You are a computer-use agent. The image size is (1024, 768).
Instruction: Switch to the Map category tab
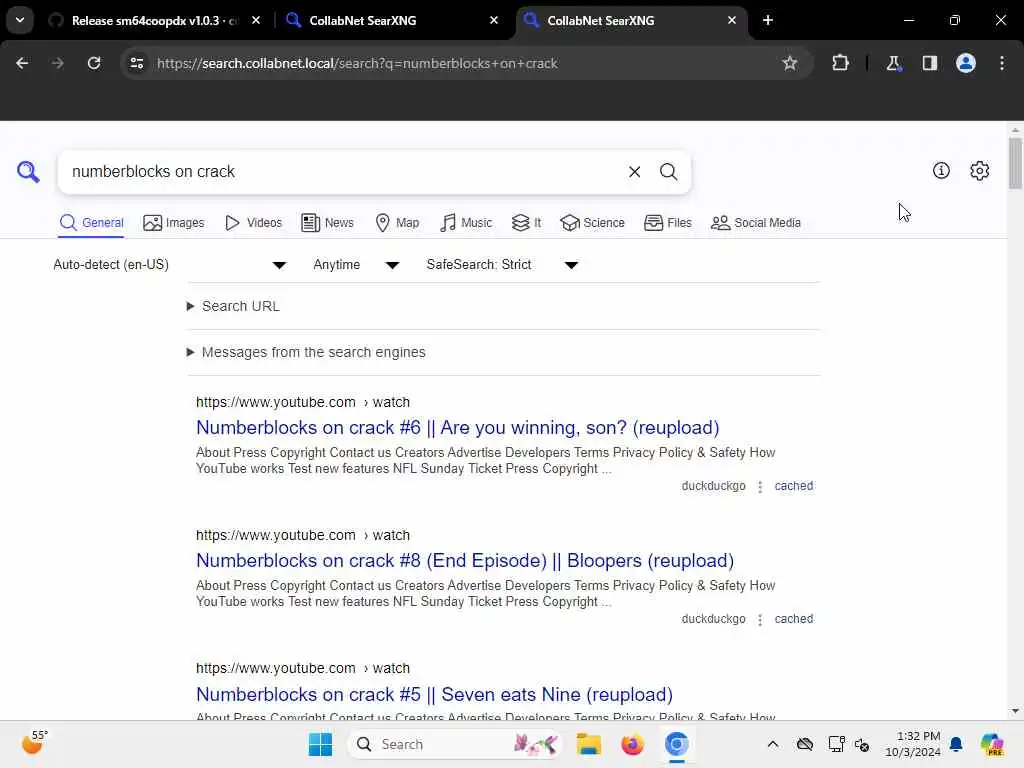[397, 223]
